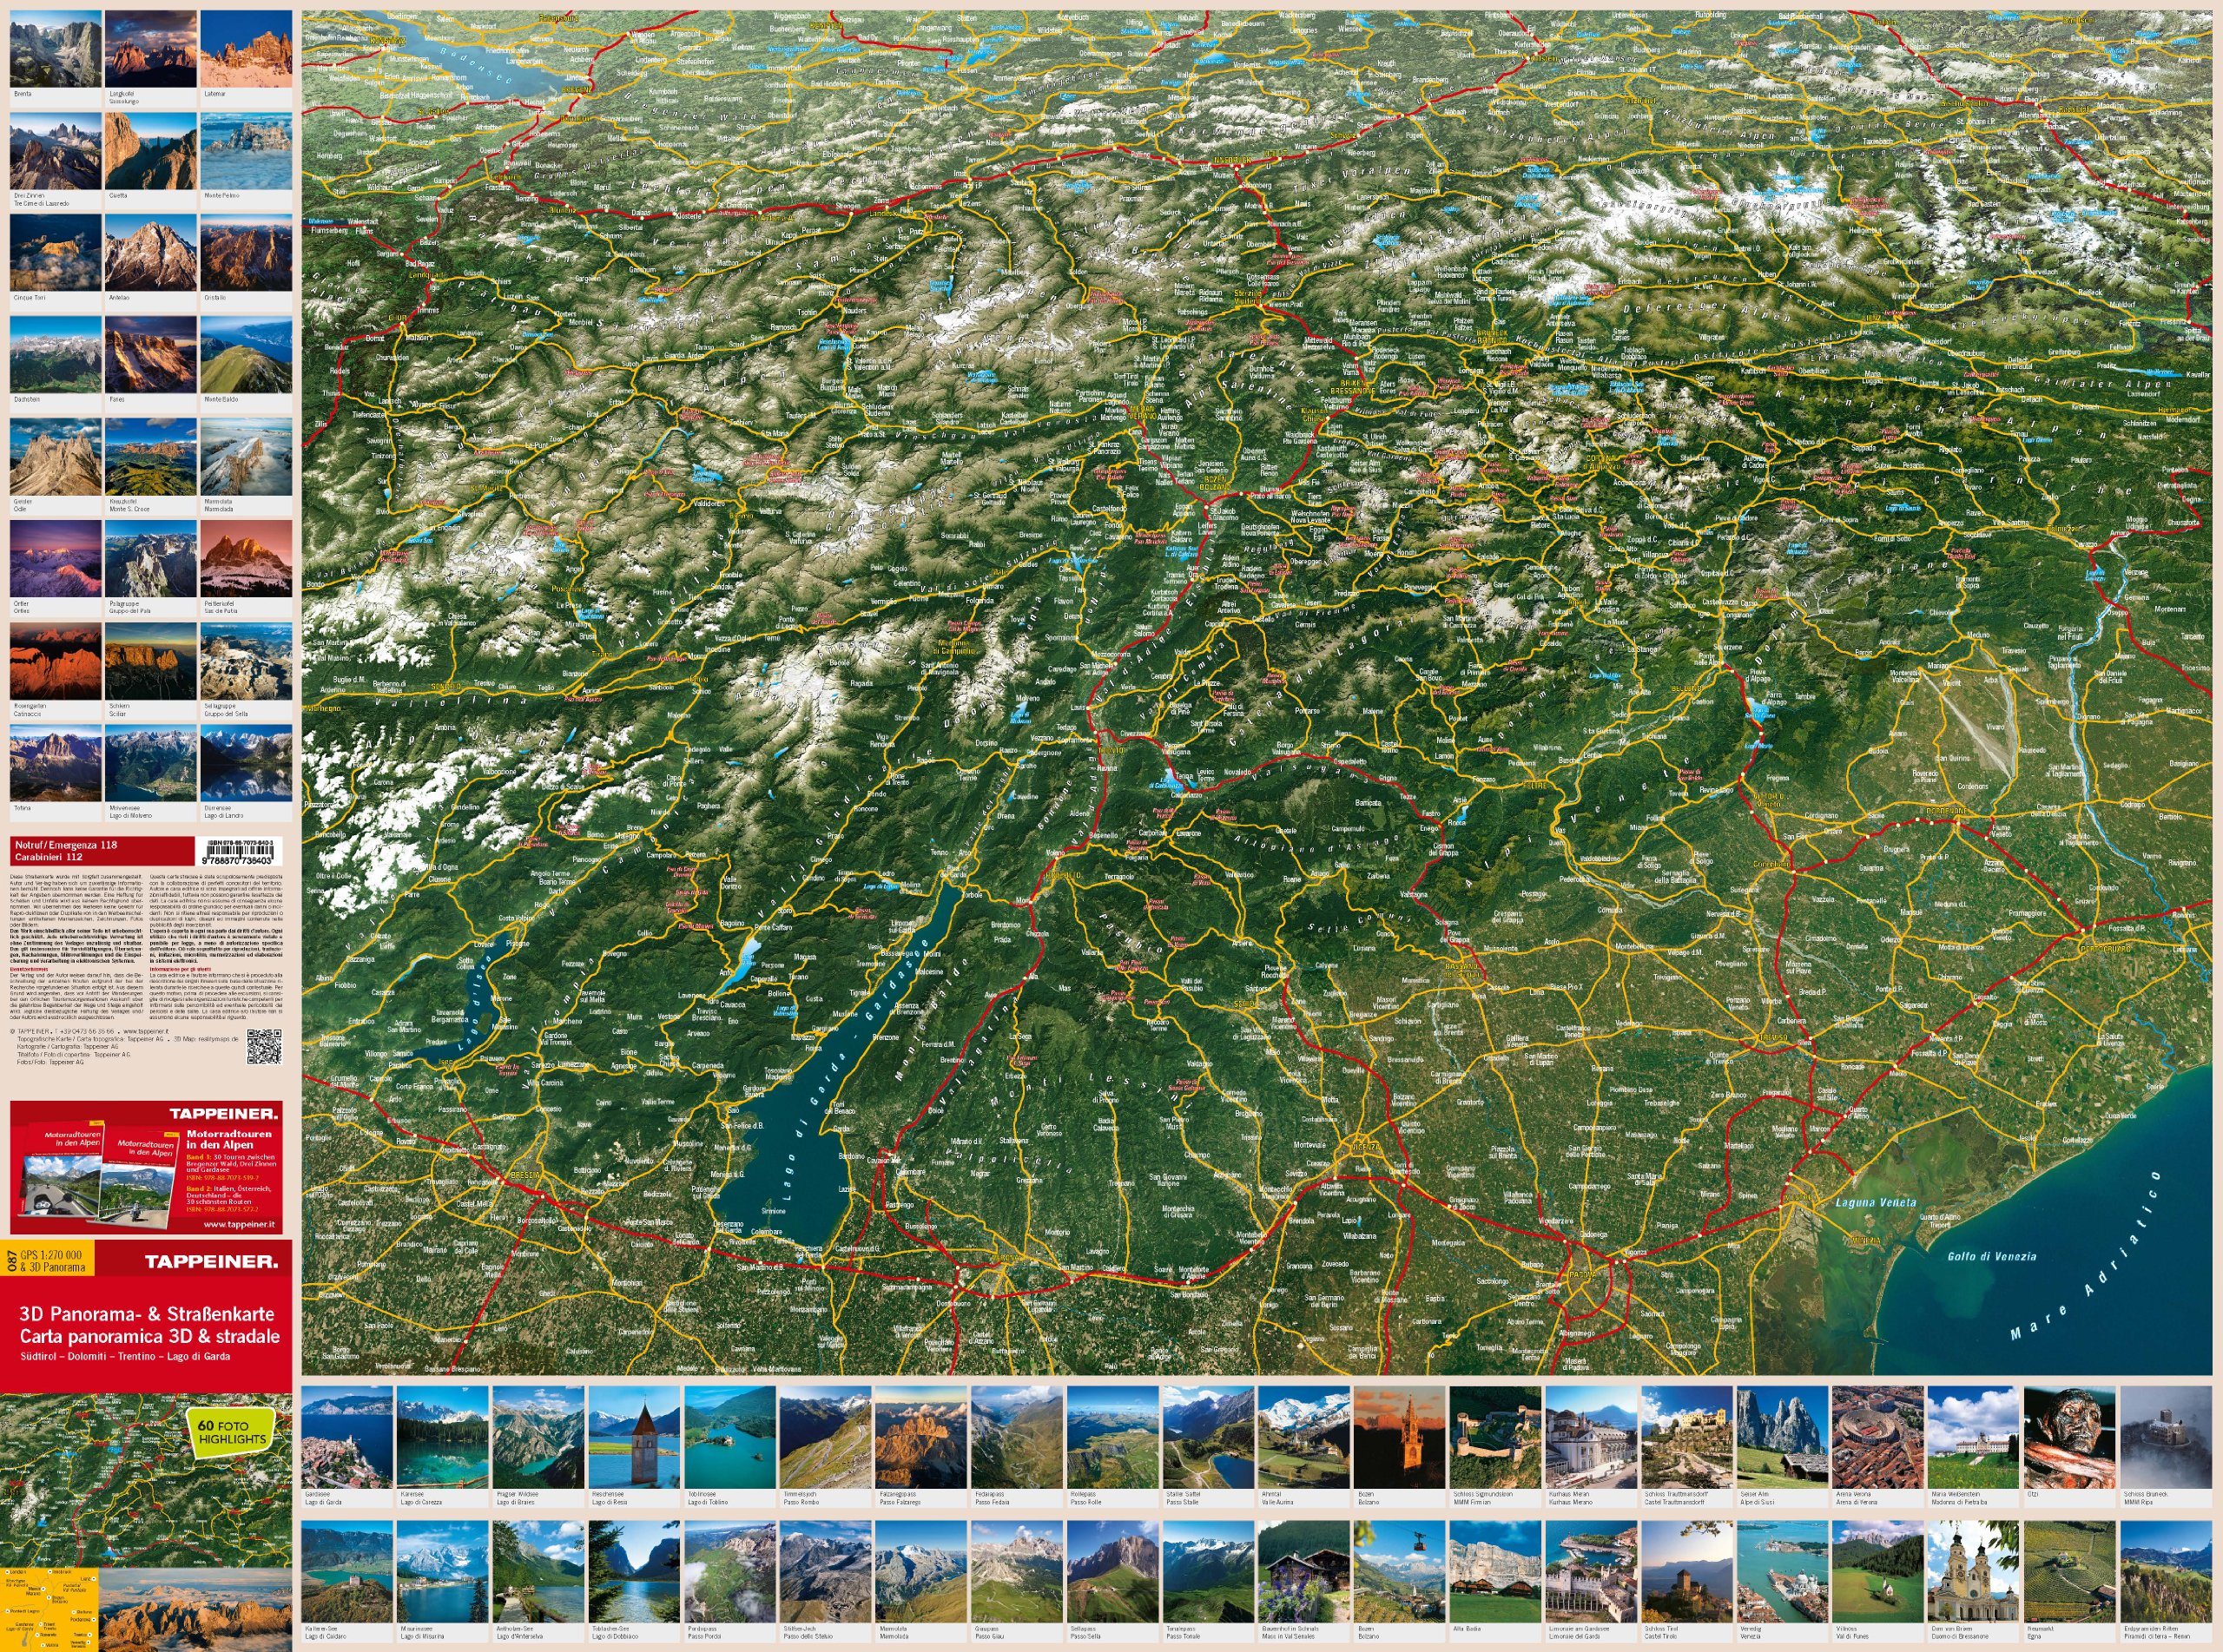Click the Motorradtouren in den Alpen advertisement

click(146, 1168)
